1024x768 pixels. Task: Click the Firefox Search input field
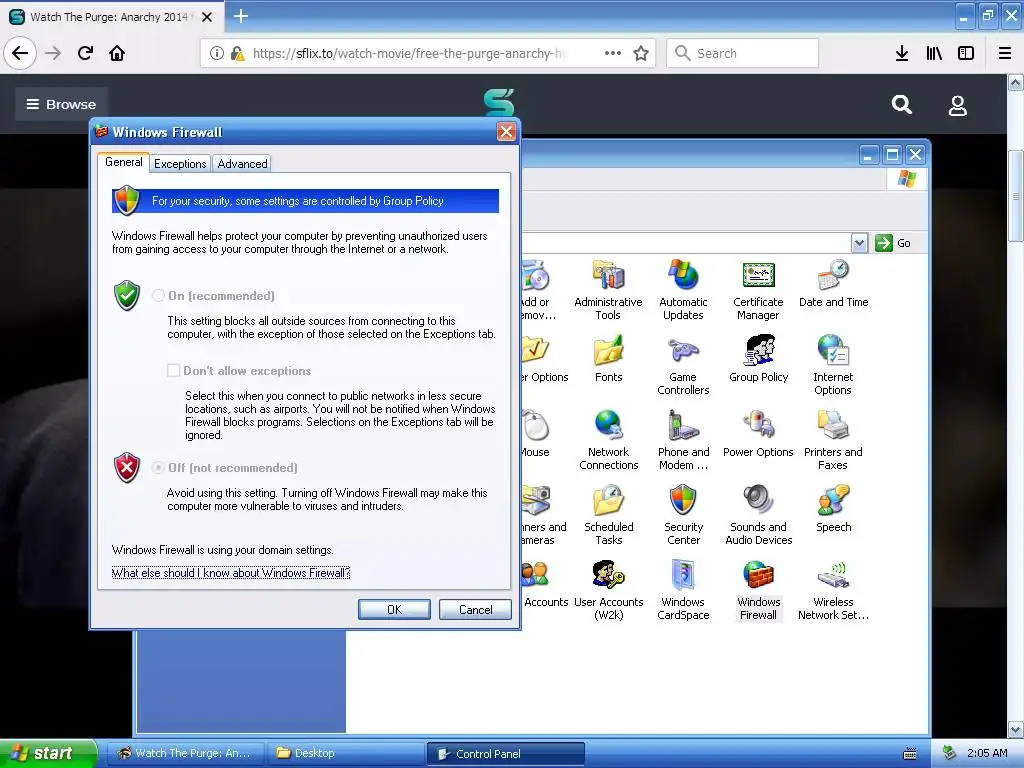click(x=743, y=53)
